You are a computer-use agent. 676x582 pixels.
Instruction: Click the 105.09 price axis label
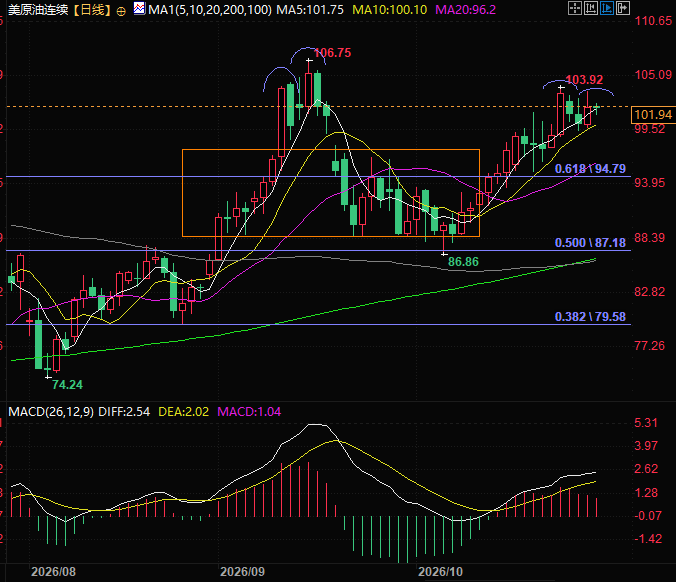point(654,75)
